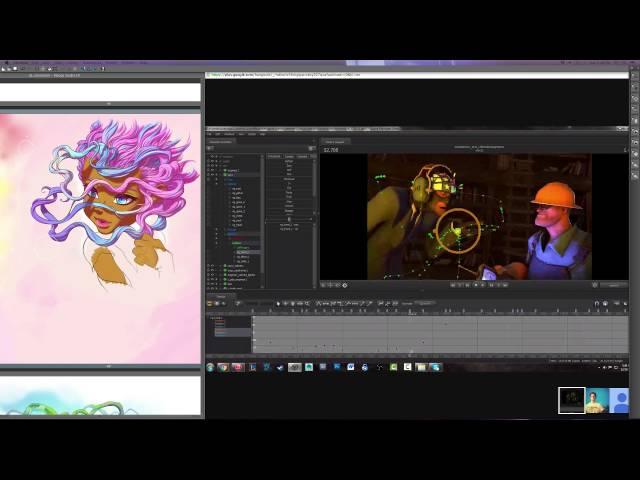Apply the Smooth procedural preset
The image size is (640, 480).
tap(289, 206)
